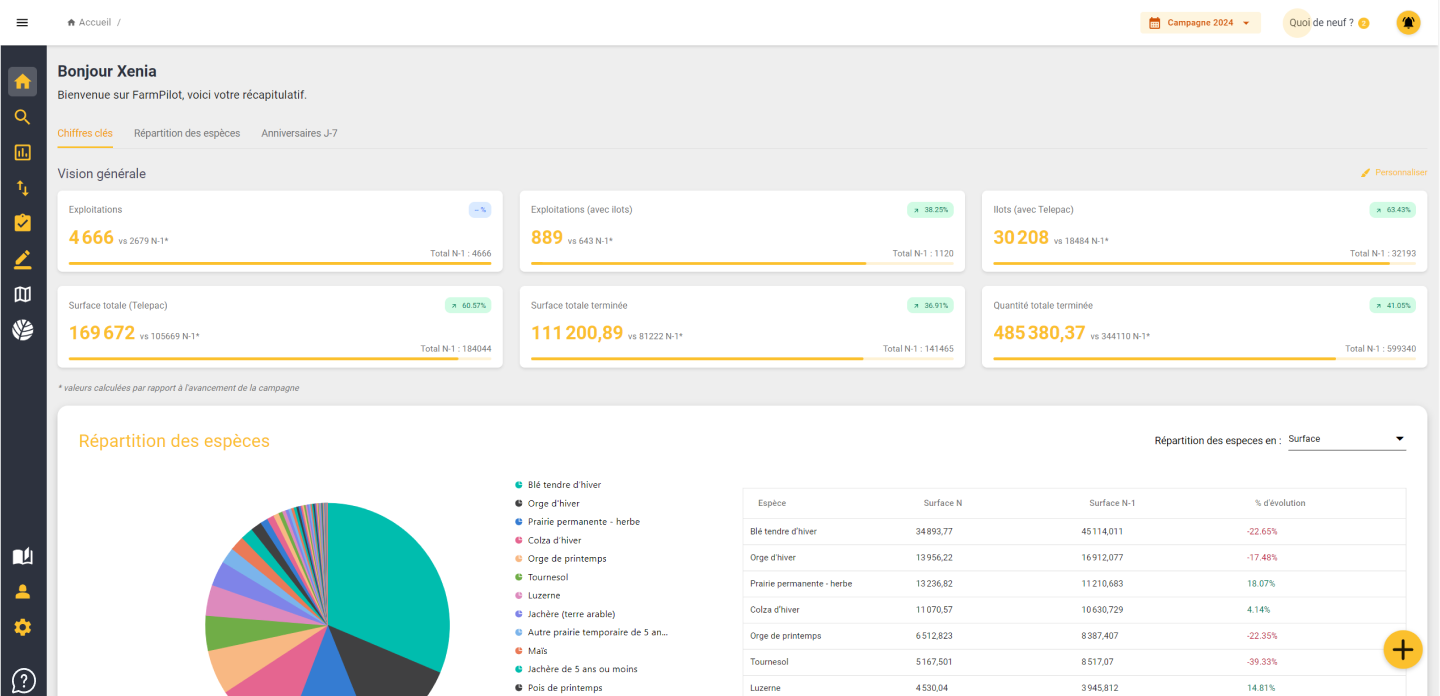Toggle Blé tendre d'hiver legend entry
Viewport: 1440px width, 696px height.
click(564, 485)
